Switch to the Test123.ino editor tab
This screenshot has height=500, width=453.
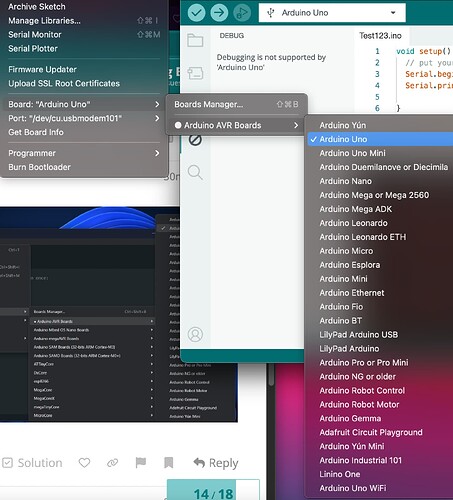(x=380, y=36)
